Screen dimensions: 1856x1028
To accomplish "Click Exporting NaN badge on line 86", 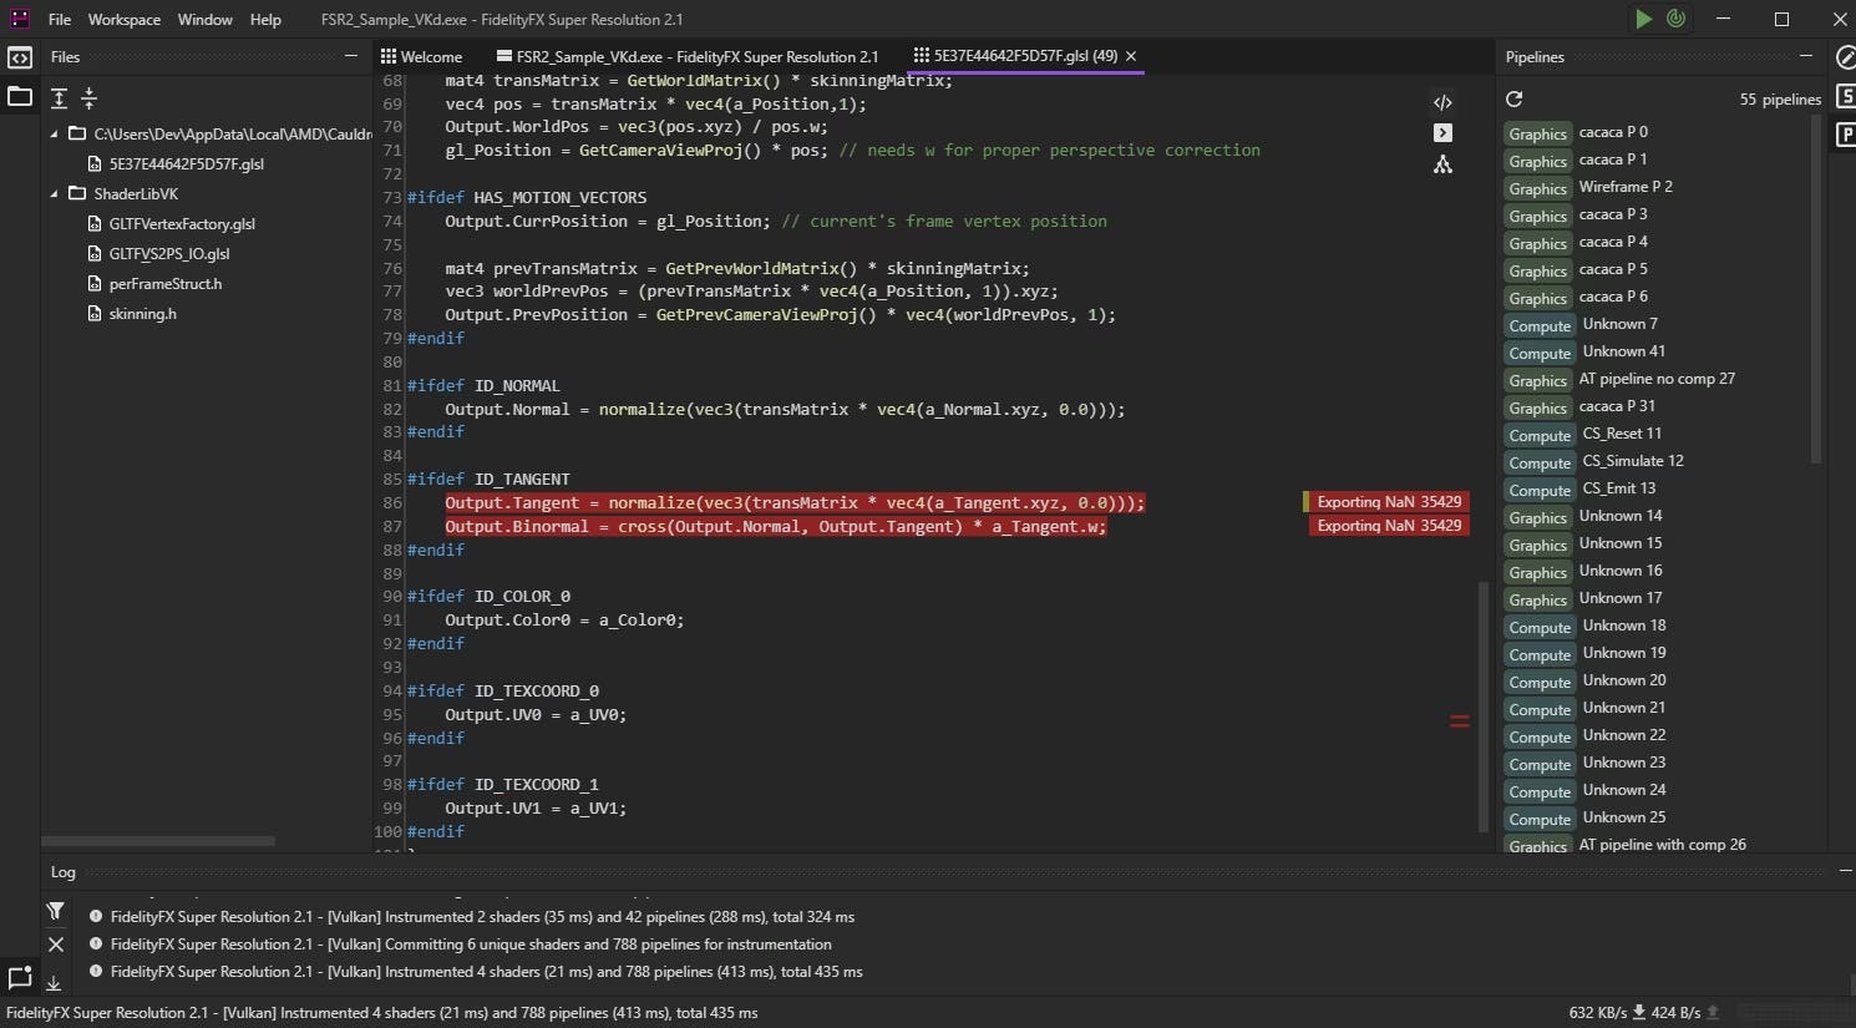I will pos(1388,502).
